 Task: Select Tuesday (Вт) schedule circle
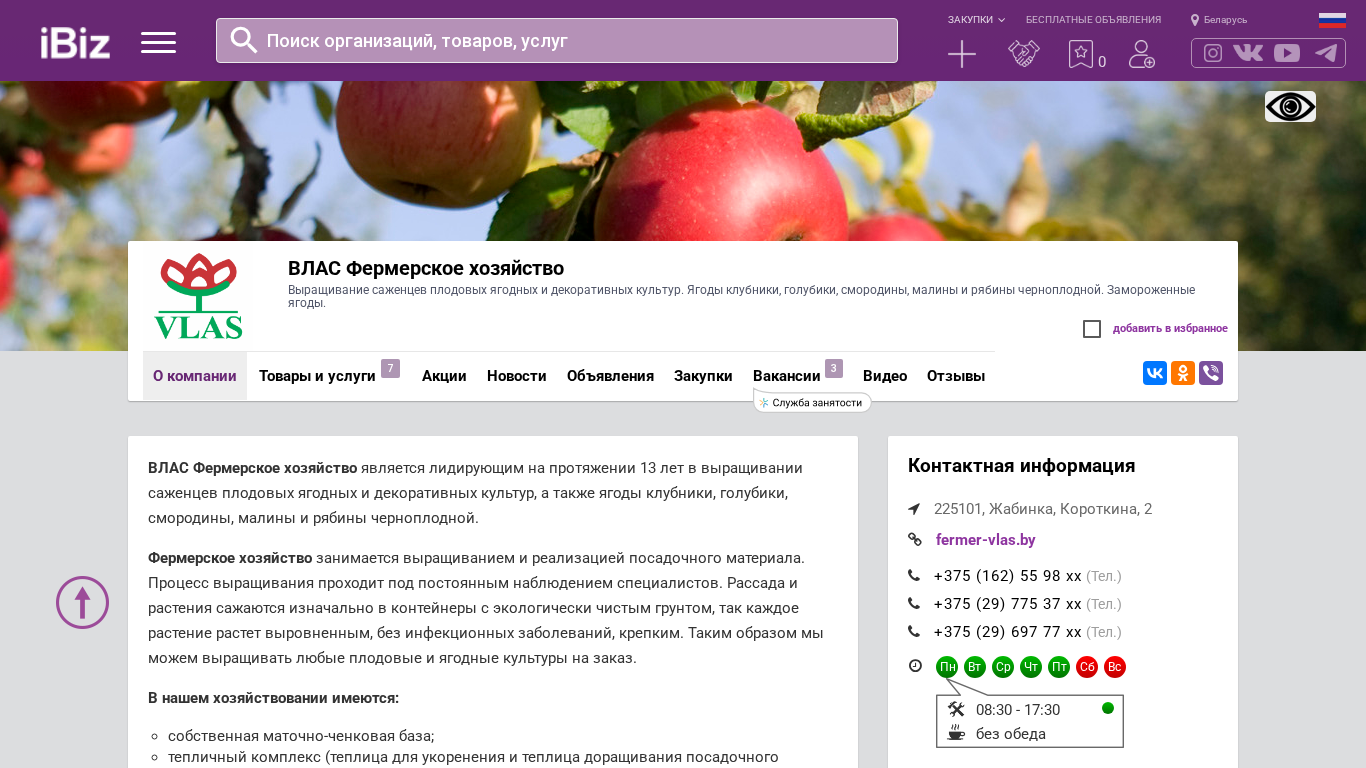click(975, 667)
